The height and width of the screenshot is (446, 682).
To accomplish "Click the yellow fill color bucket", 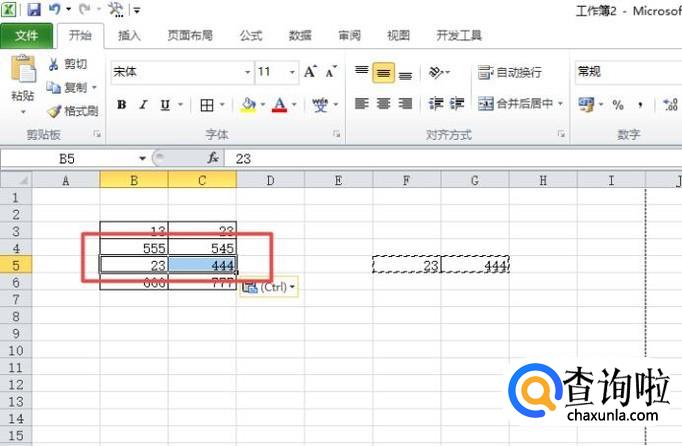I will (248, 104).
